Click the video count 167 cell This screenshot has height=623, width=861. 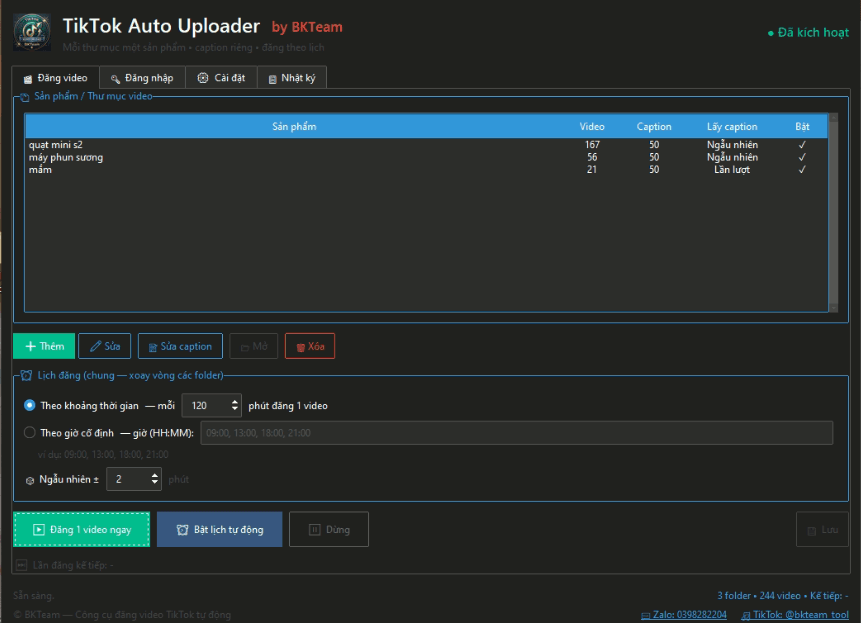[592, 145]
